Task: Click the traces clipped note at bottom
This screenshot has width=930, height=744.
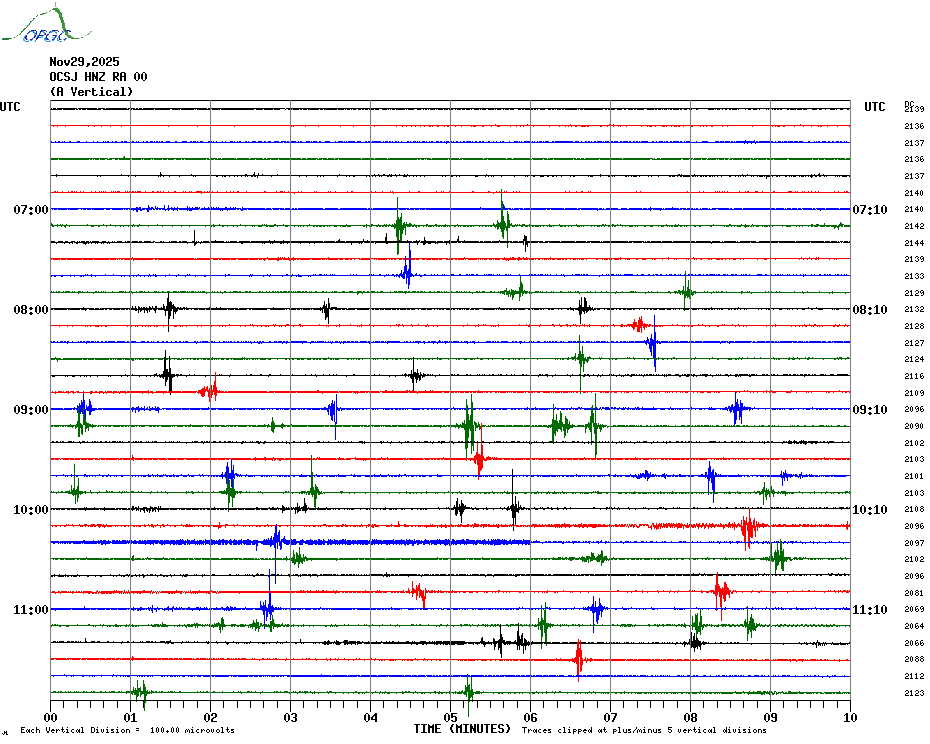Action: pyautogui.click(x=644, y=731)
